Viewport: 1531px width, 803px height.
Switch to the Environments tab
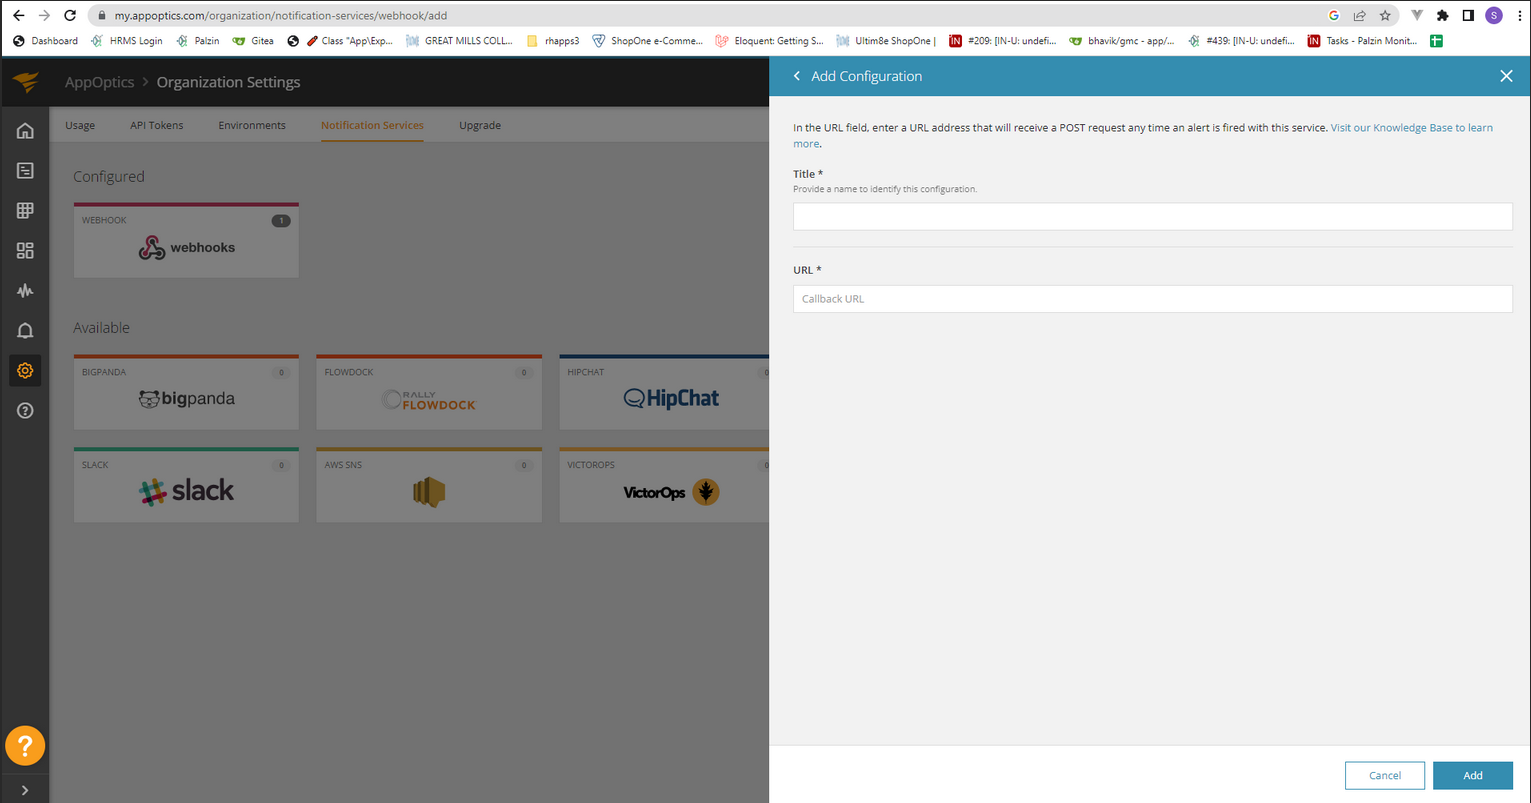click(x=252, y=125)
